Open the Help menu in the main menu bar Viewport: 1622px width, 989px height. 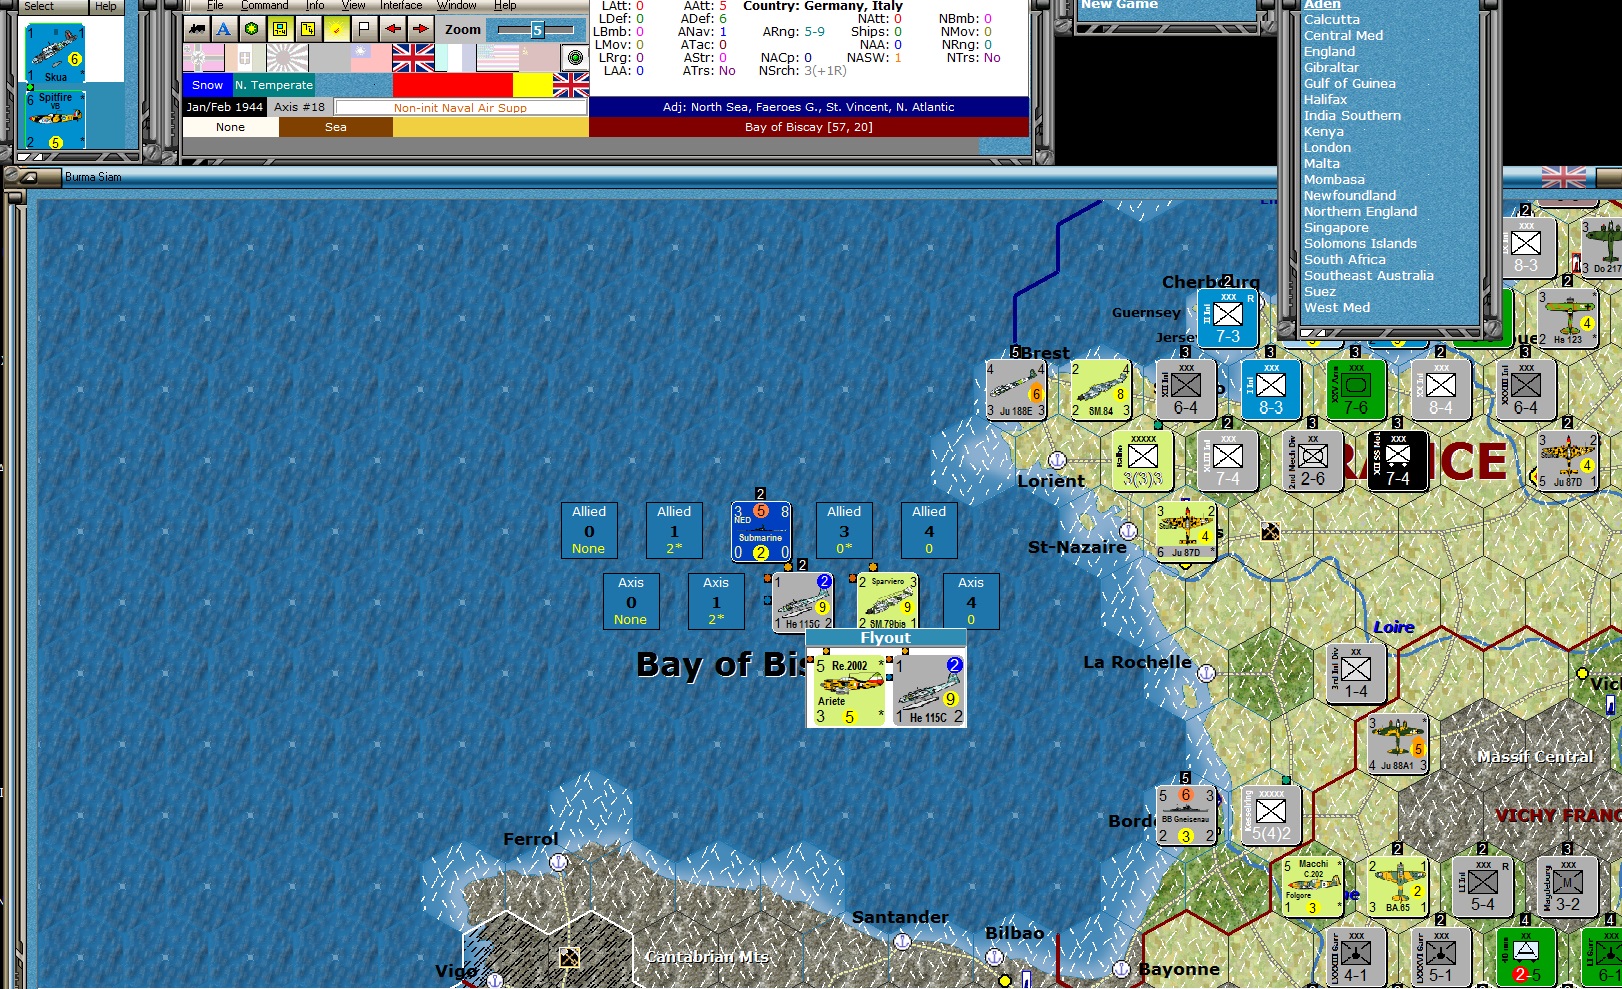tap(505, 6)
